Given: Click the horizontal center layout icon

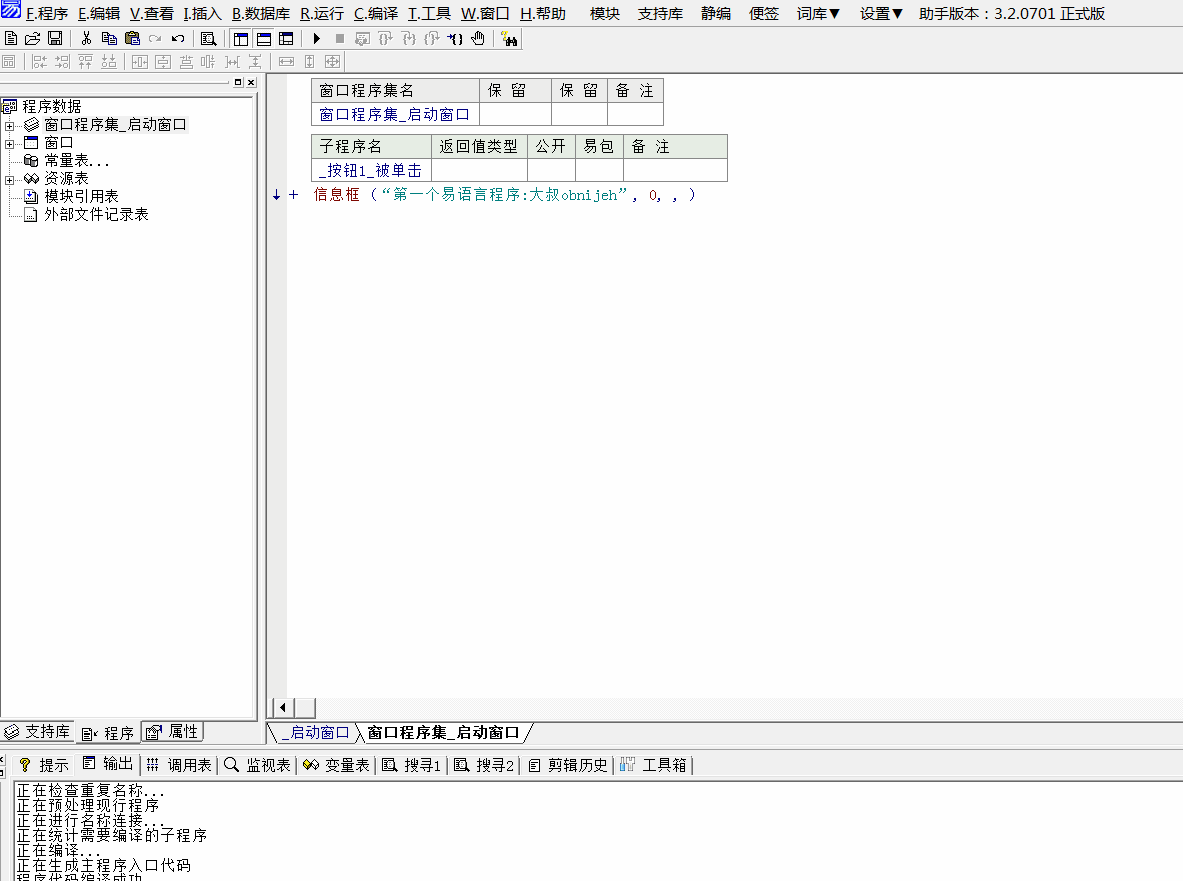Looking at the screenshot, I should pos(140,62).
